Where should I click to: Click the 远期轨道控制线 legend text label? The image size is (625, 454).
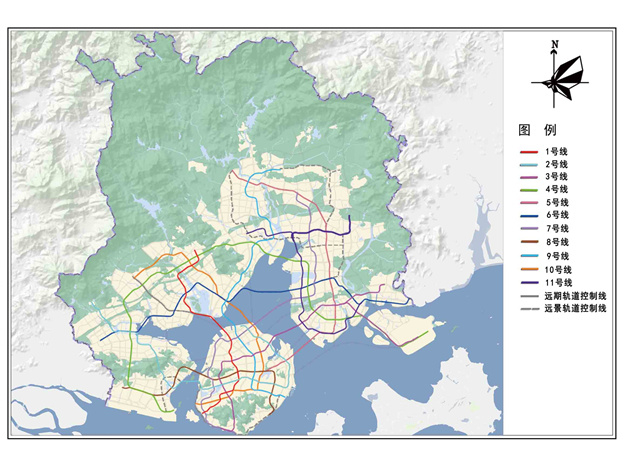coord(578,296)
